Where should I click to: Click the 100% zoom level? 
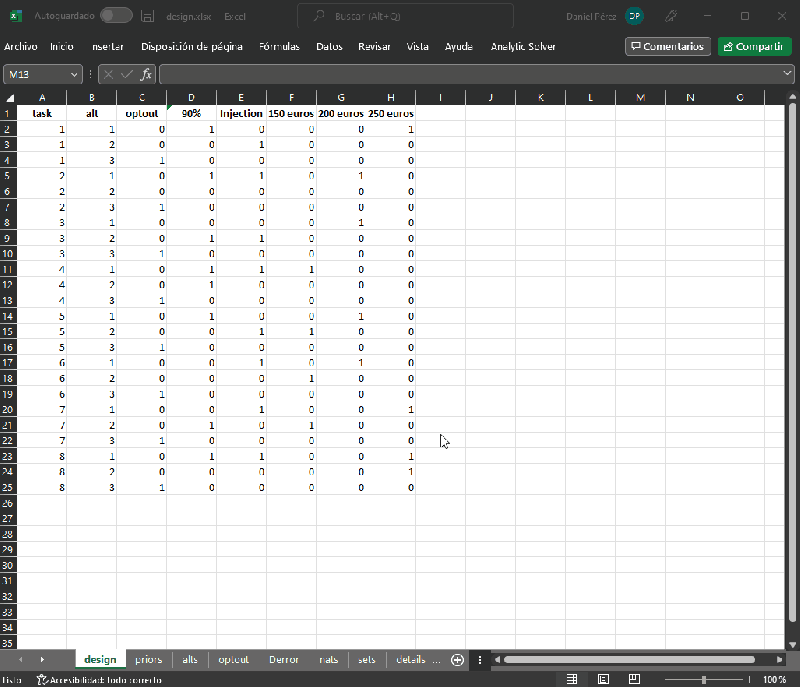tap(774, 679)
